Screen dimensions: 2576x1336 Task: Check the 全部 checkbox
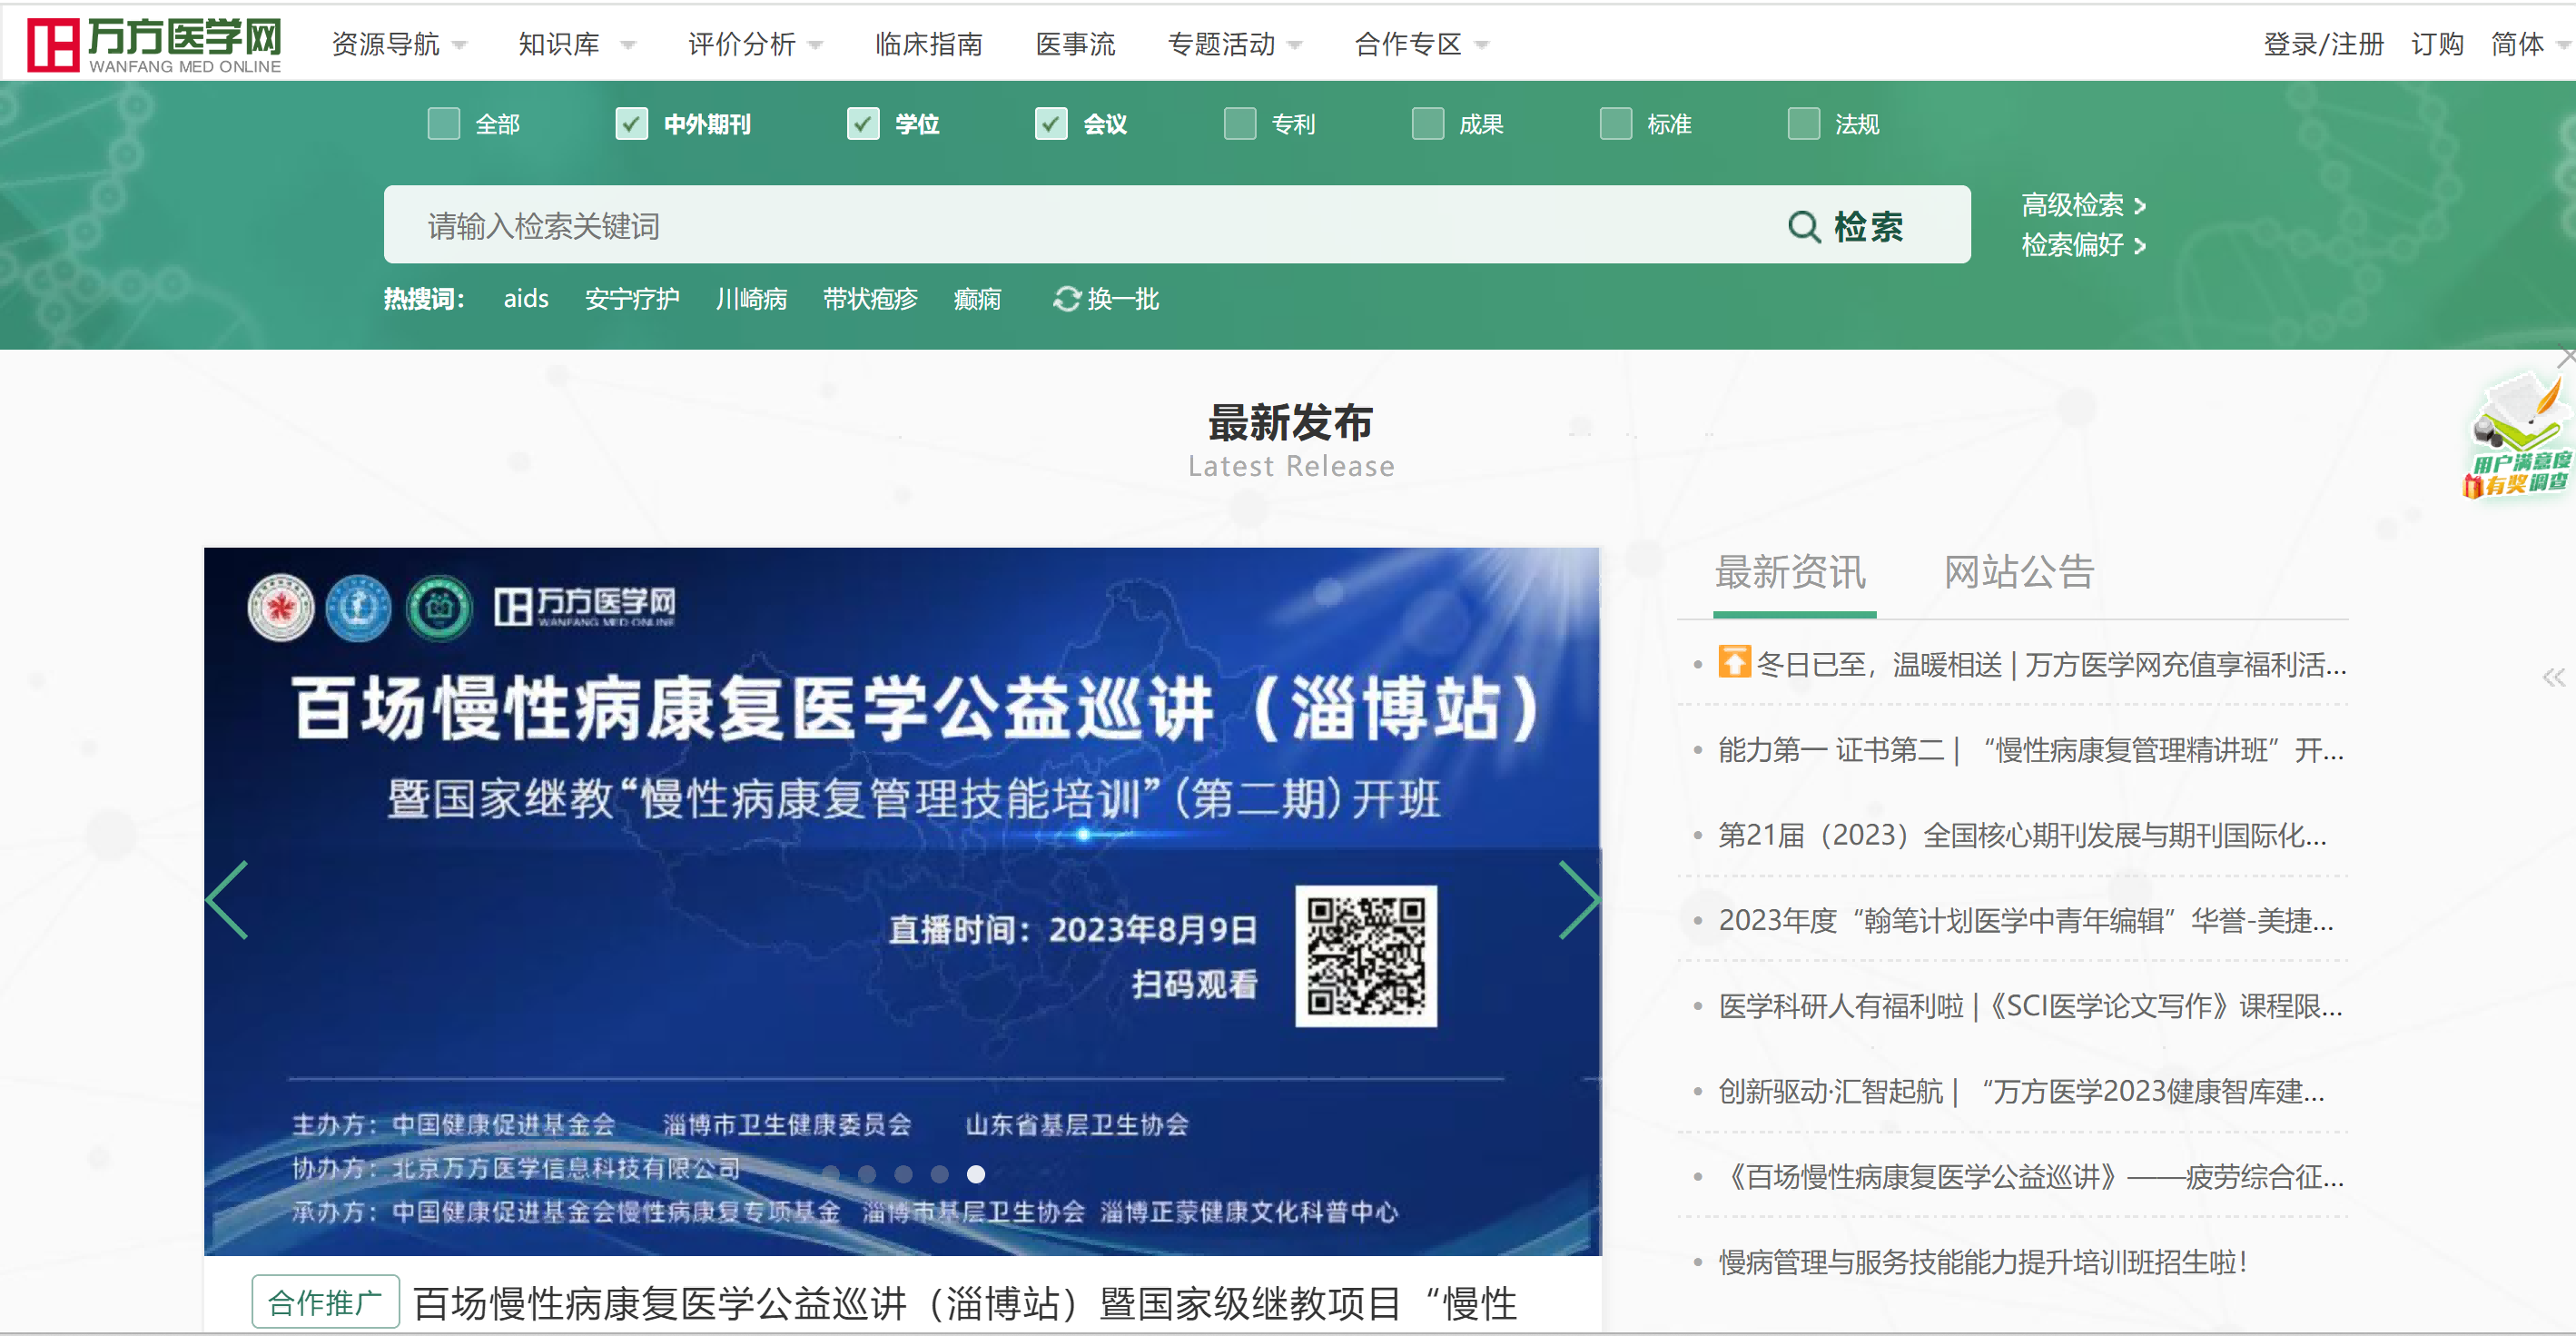click(x=443, y=124)
